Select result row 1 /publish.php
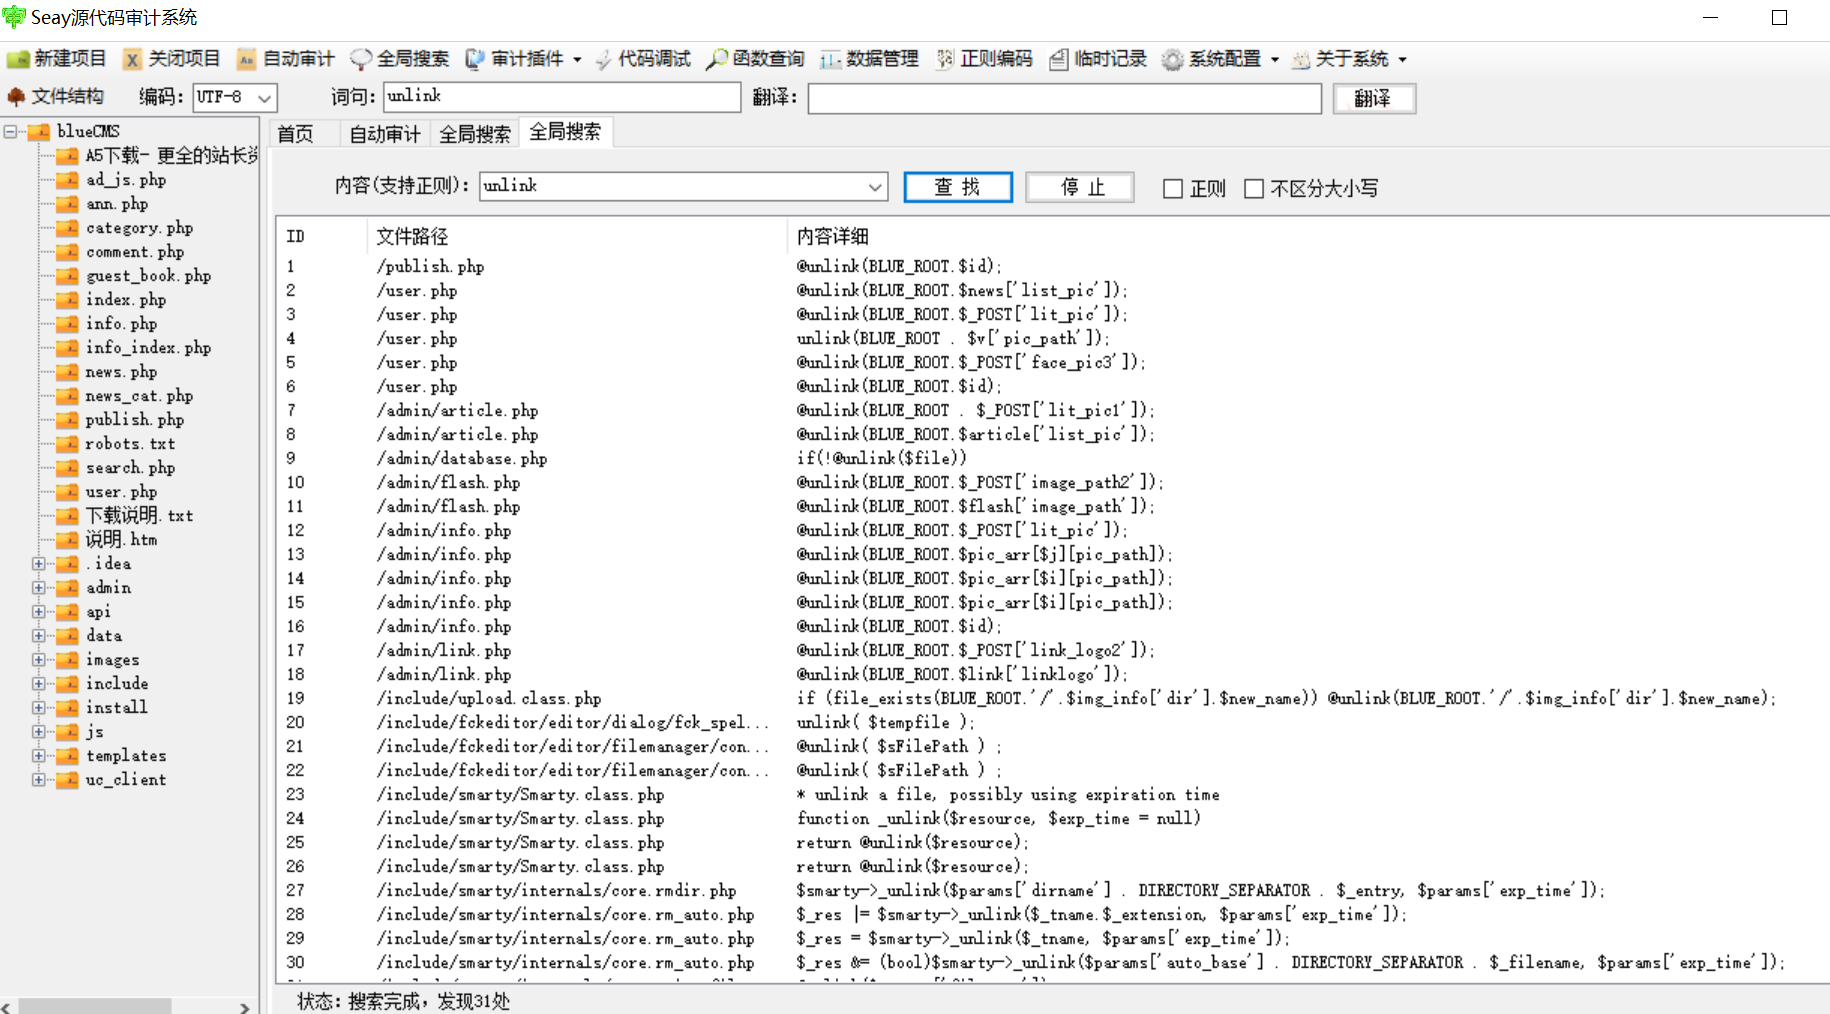 point(1052,266)
